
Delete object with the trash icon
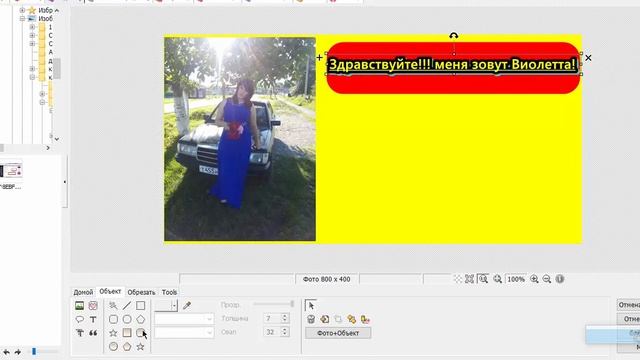[x=311, y=319]
